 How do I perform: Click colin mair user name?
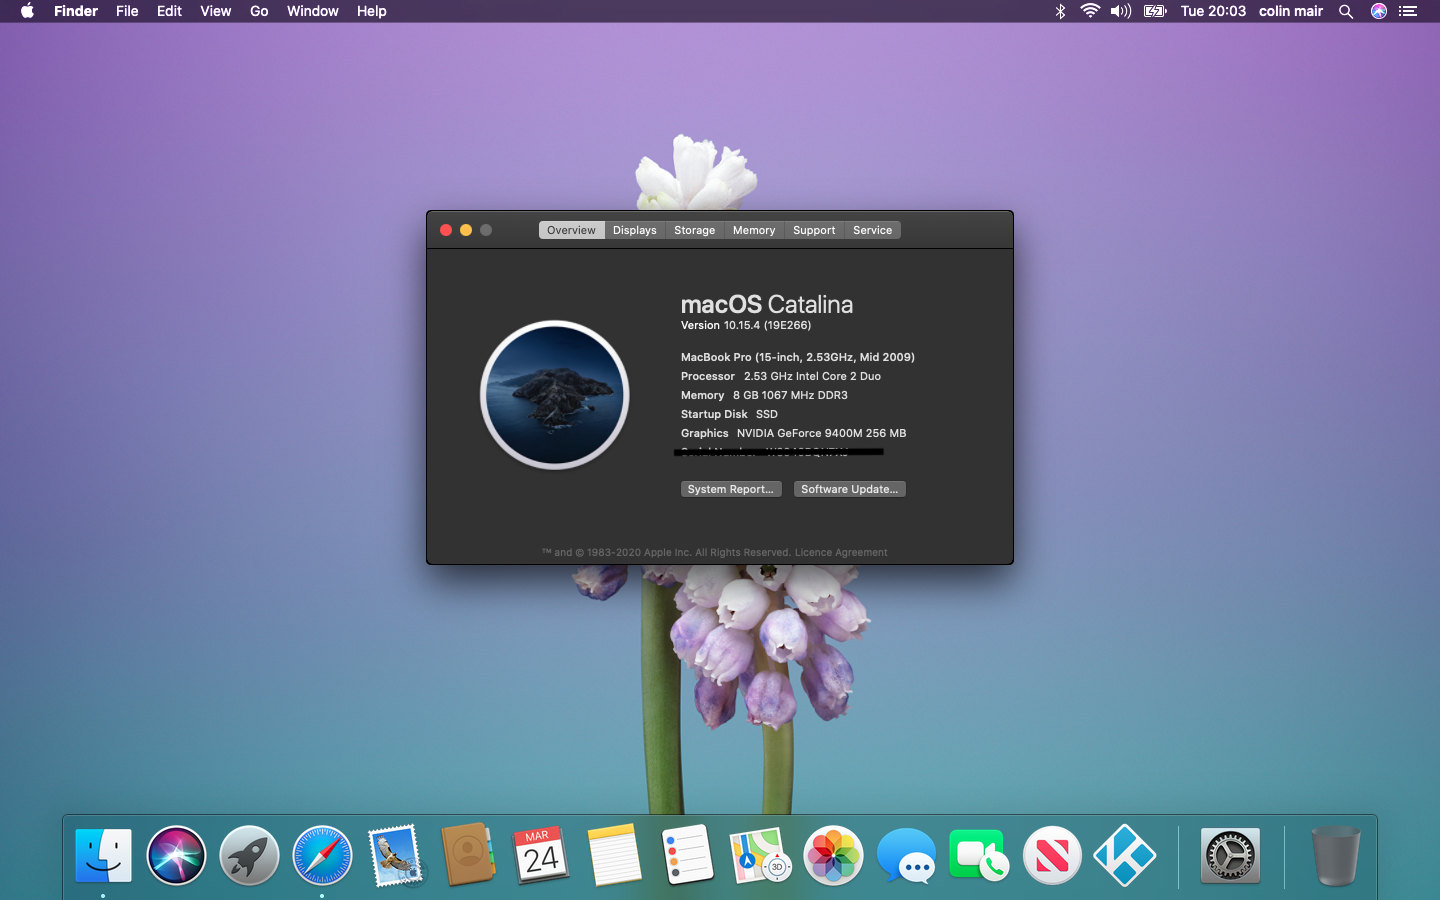1291,11
